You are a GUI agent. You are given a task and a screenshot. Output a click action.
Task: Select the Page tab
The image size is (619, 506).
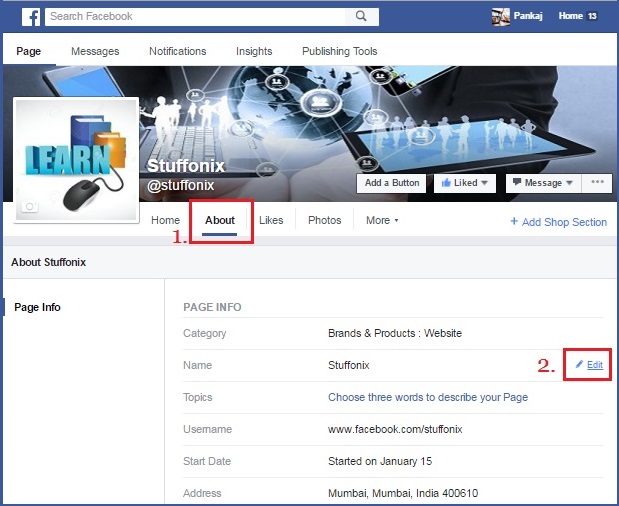[28, 51]
